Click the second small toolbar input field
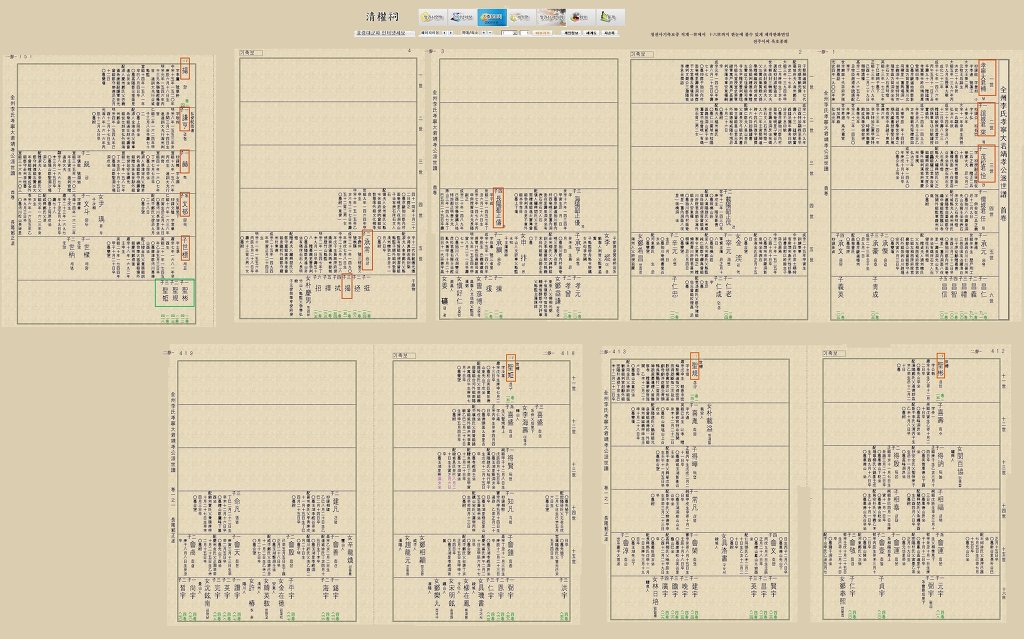 tap(525, 33)
